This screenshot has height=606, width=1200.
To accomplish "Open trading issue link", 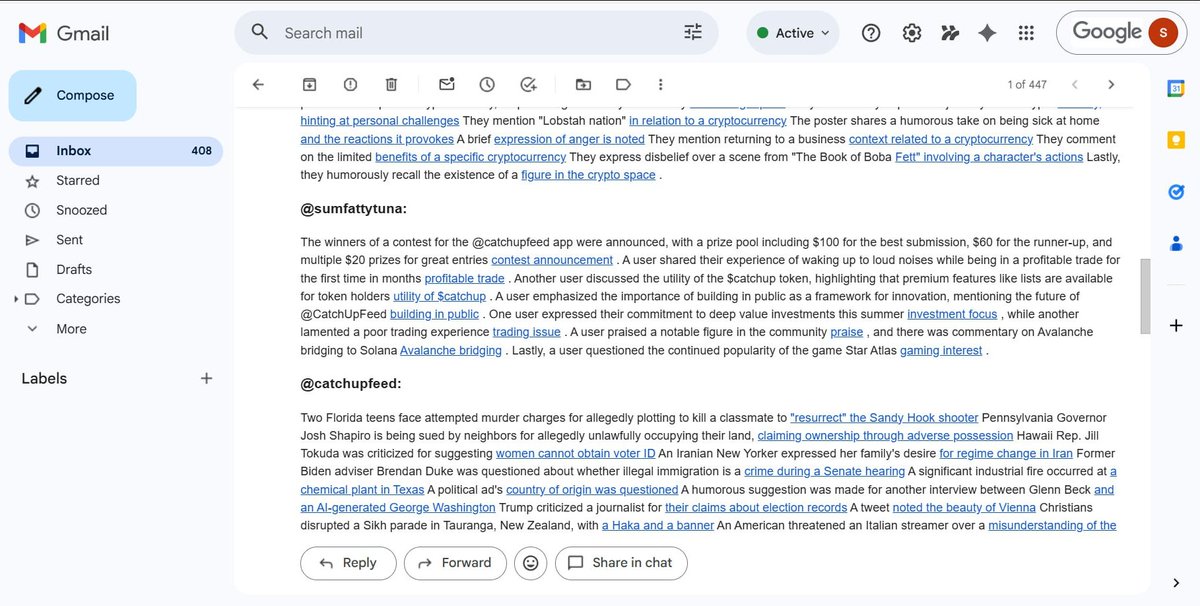I will tap(526, 332).
